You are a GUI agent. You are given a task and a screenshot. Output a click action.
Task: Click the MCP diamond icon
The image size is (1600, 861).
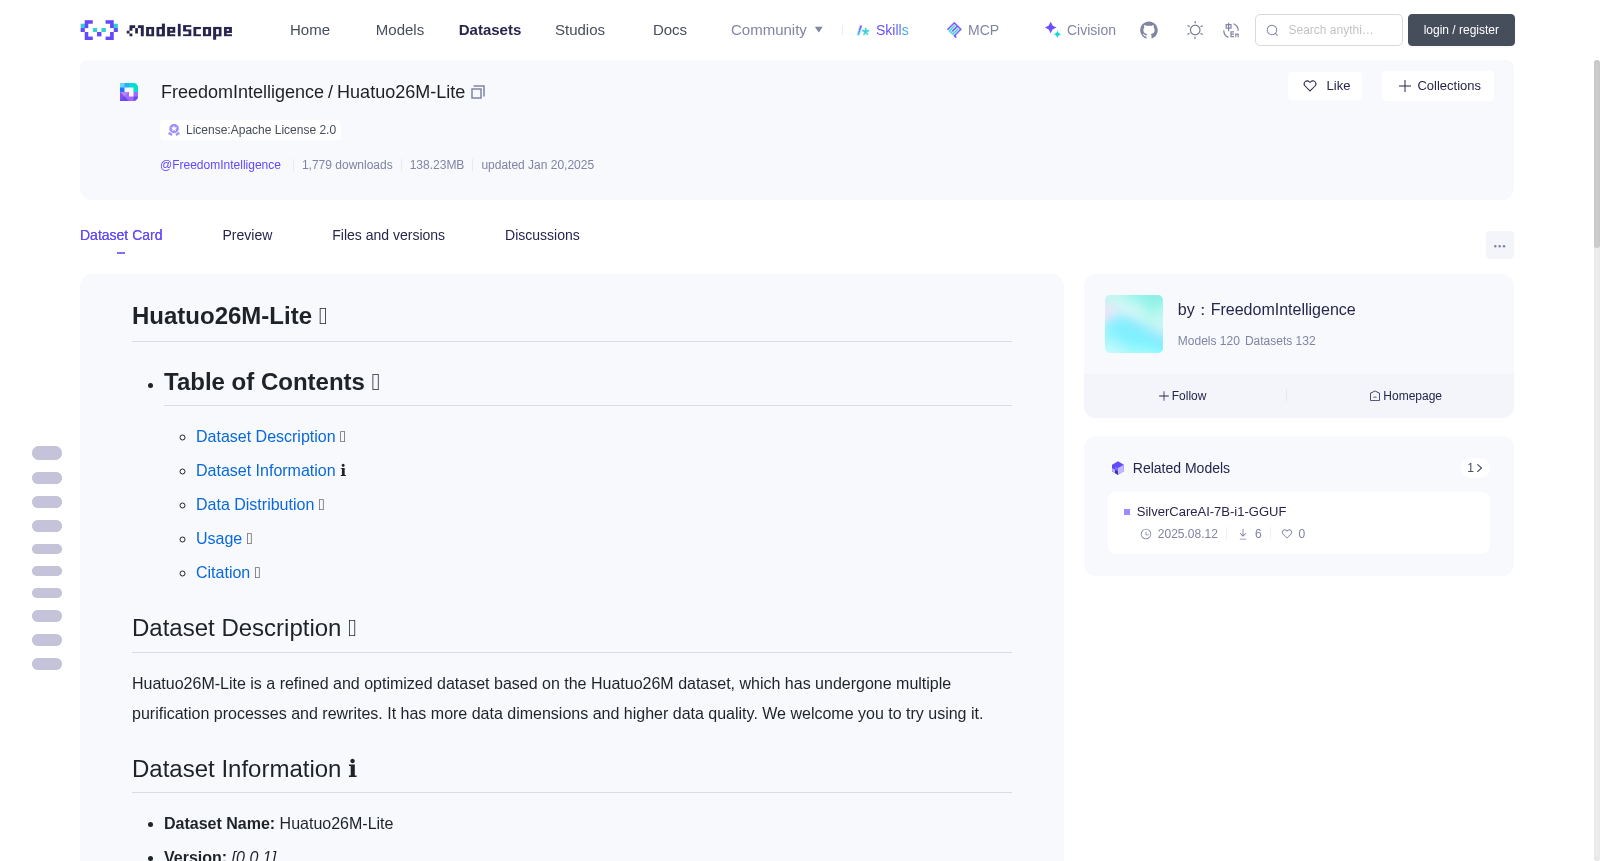click(954, 30)
